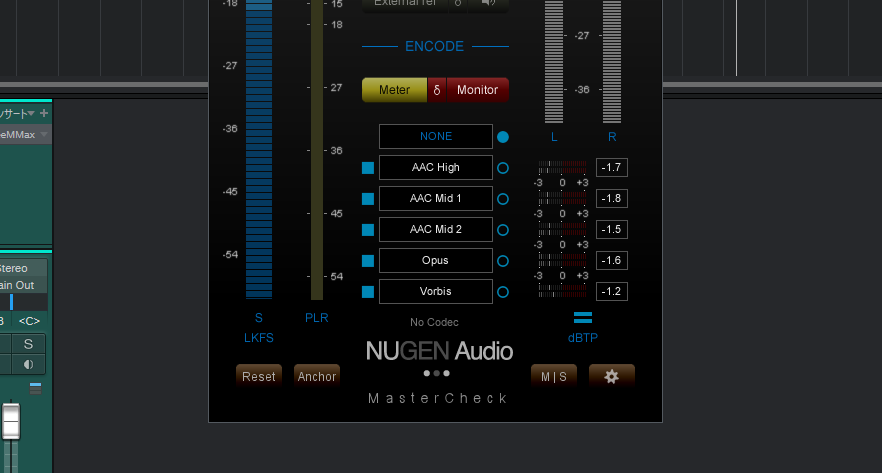
Task: Click the AAC Mid 2 true-peak value -1.5
Action: (x=611, y=229)
